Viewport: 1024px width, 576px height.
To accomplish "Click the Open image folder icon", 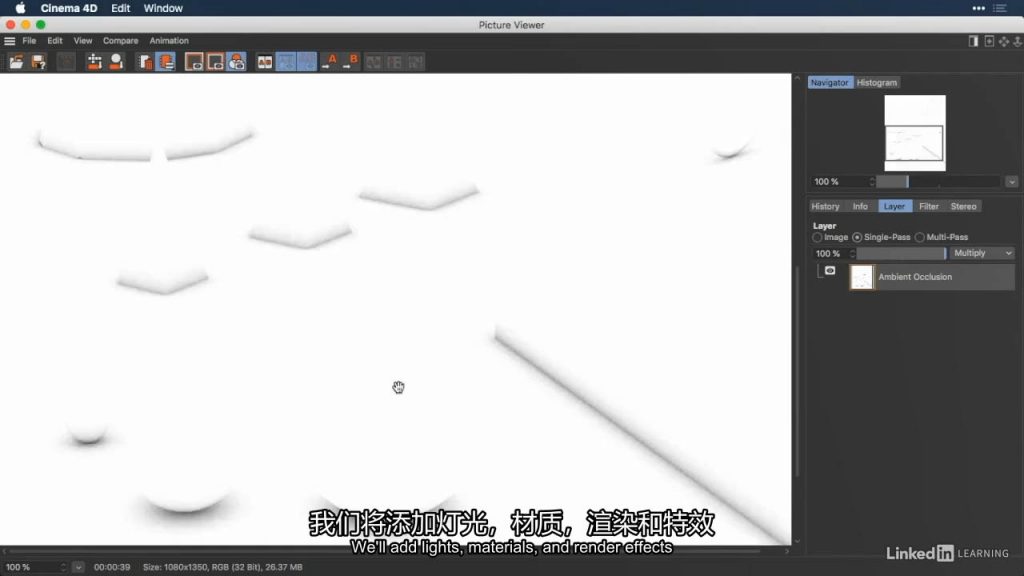I will (x=16, y=62).
